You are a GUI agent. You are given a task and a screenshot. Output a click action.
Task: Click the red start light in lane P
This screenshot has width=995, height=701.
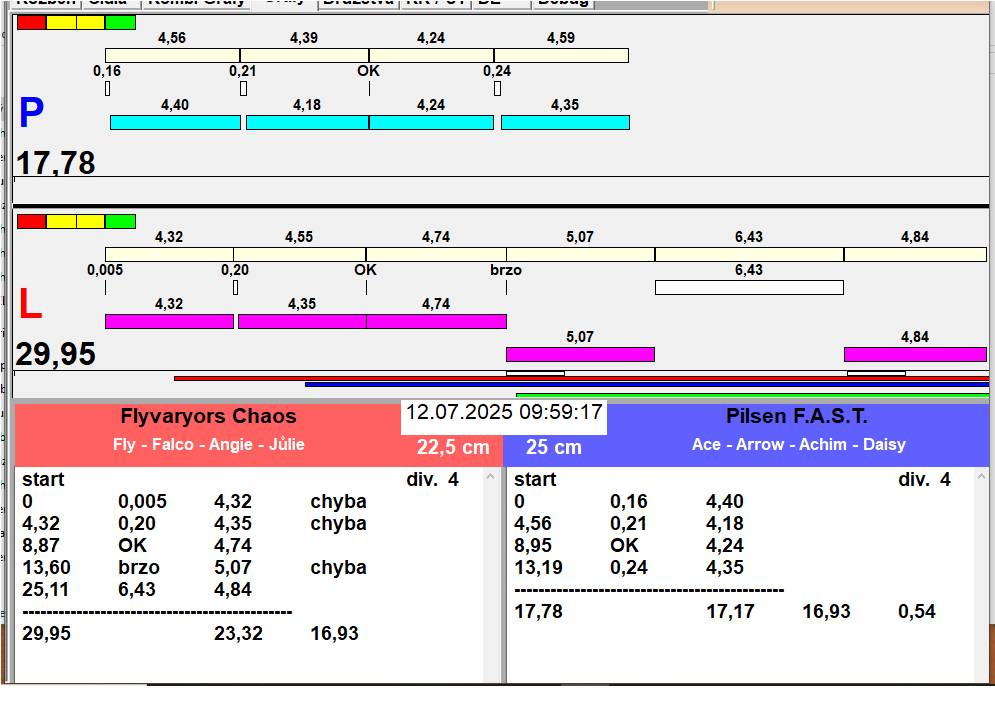coord(31,22)
